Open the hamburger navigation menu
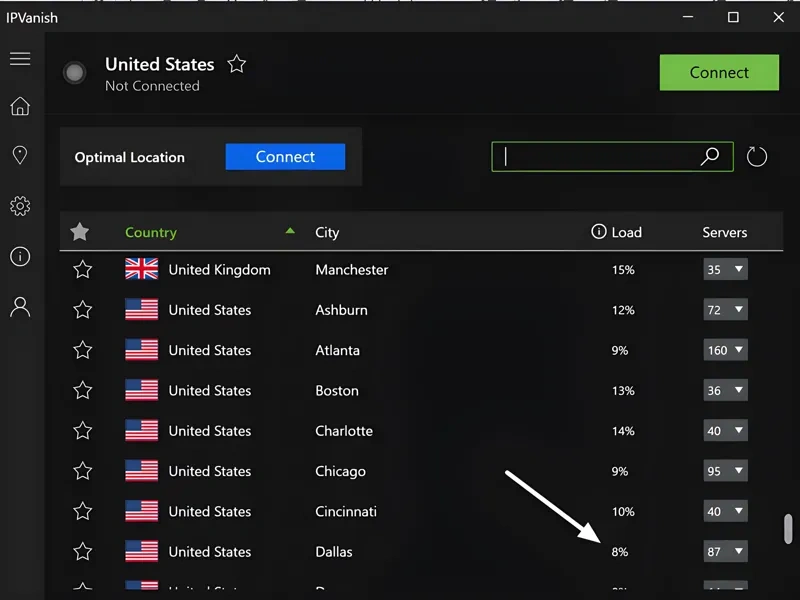Screen dimensions: 800x600 click(x=20, y=58)
